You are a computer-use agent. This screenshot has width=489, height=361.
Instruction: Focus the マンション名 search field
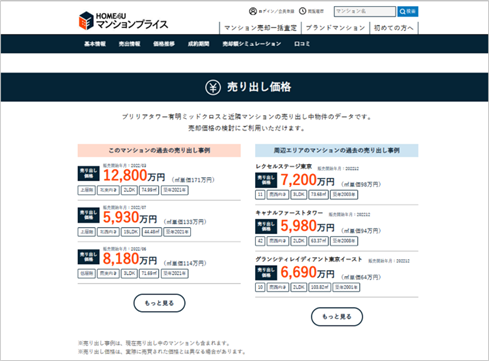pos(365,12)
